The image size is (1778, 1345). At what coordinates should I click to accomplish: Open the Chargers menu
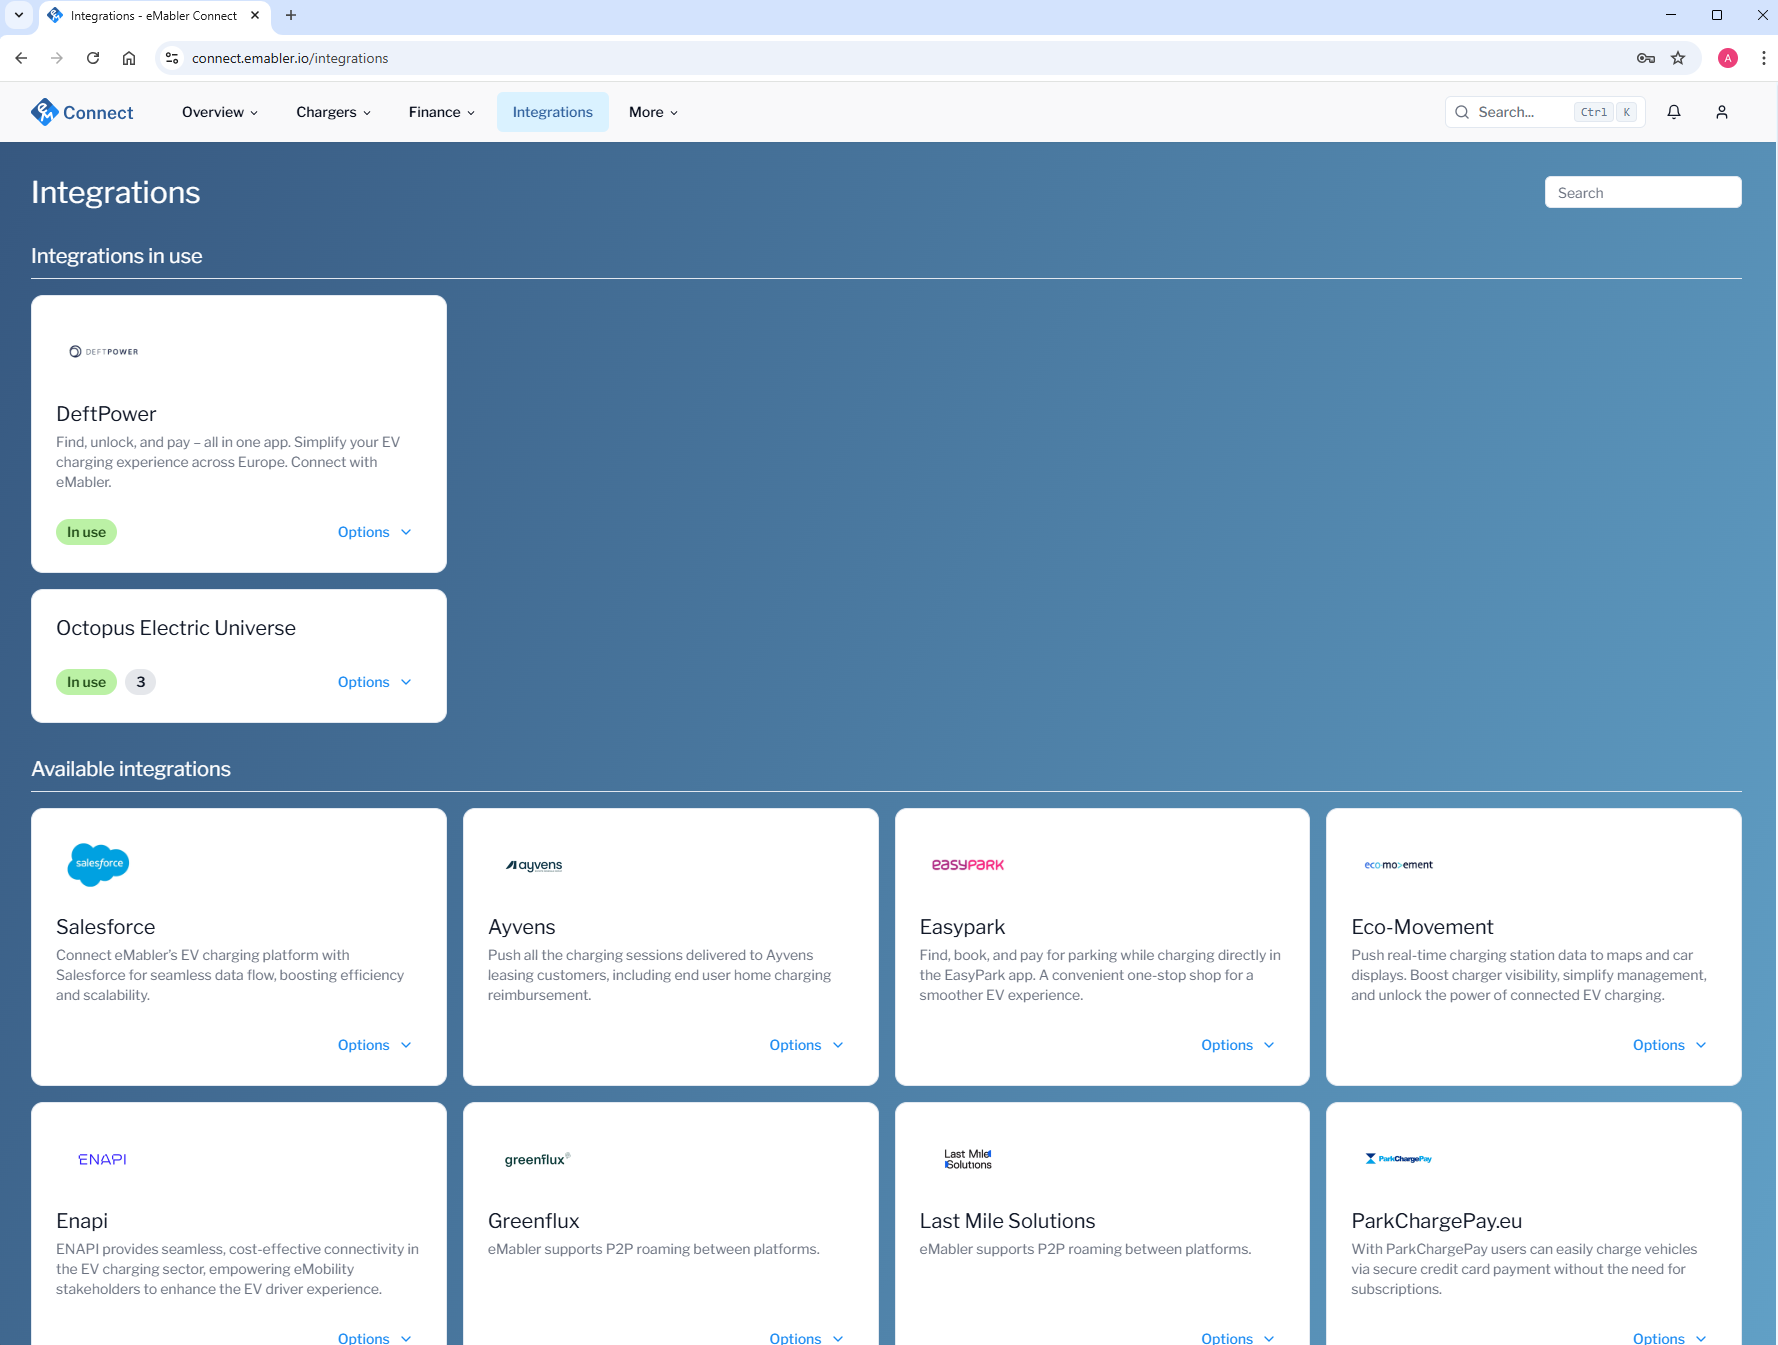(x=332, y=112)
